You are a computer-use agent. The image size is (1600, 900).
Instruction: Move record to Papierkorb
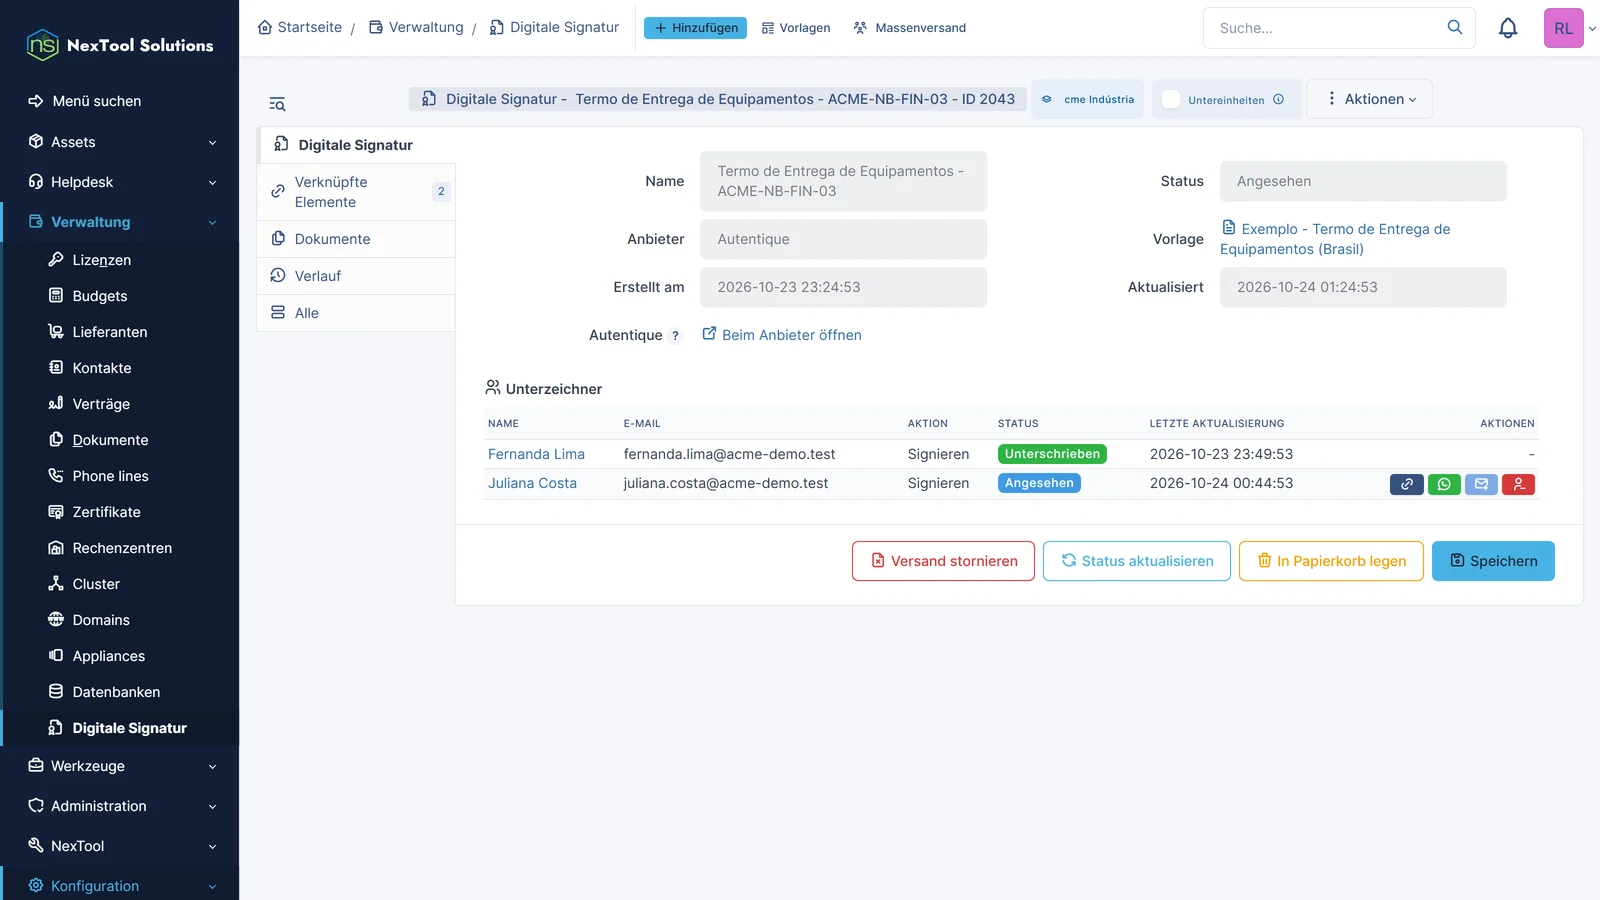[x=1331, y=561]
